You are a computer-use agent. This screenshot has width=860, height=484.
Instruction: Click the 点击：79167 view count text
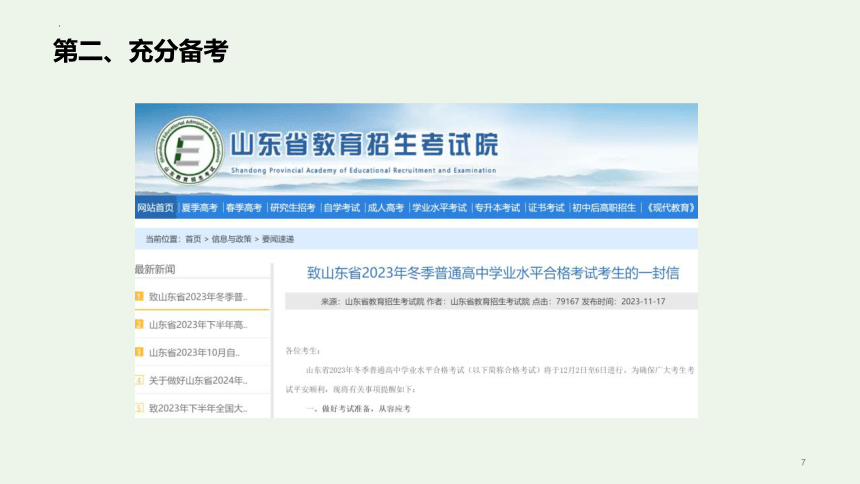(556, 301)
